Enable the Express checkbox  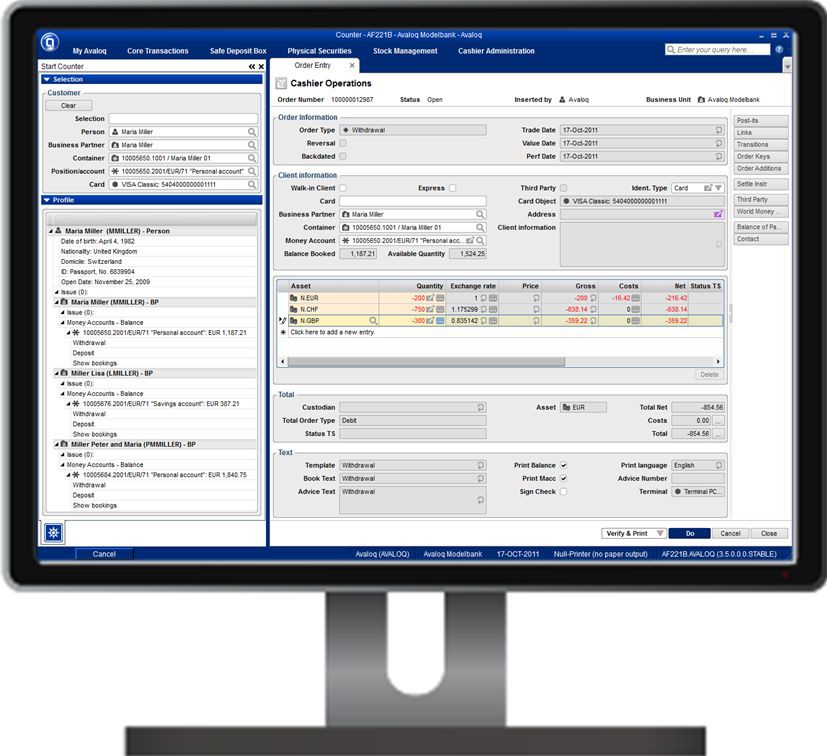453,188
